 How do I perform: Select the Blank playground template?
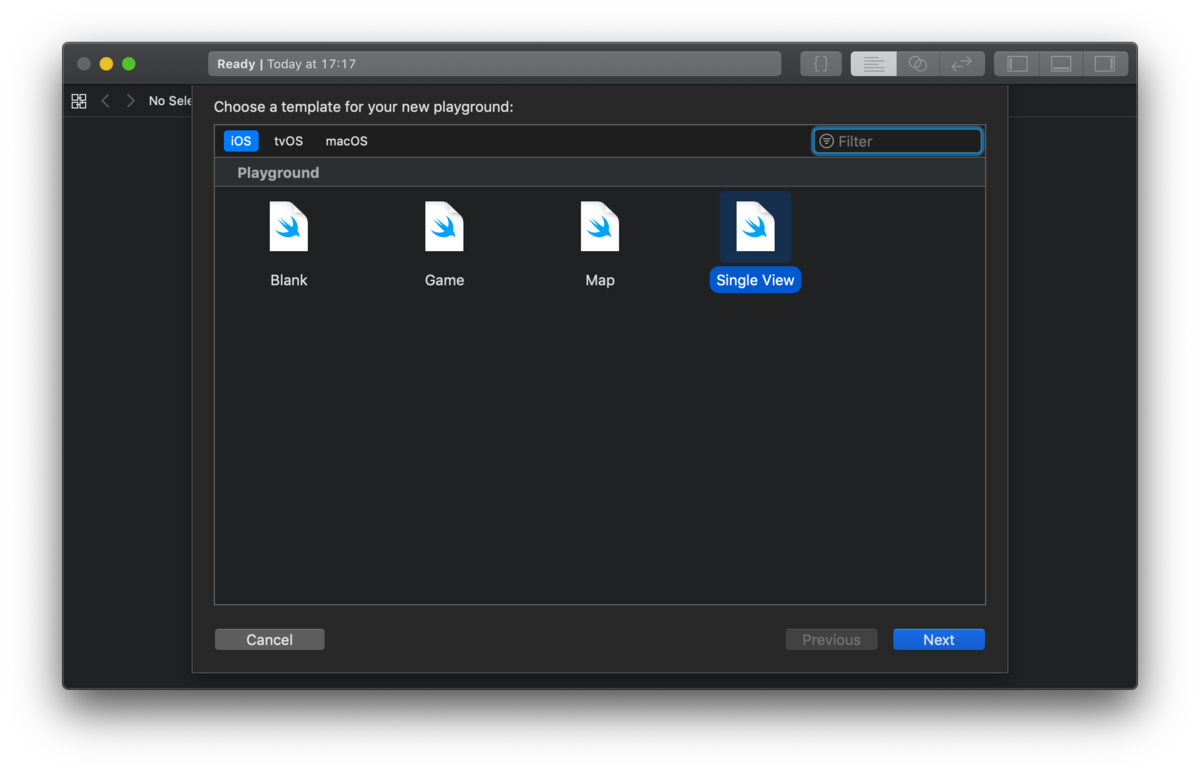point(289,245)
